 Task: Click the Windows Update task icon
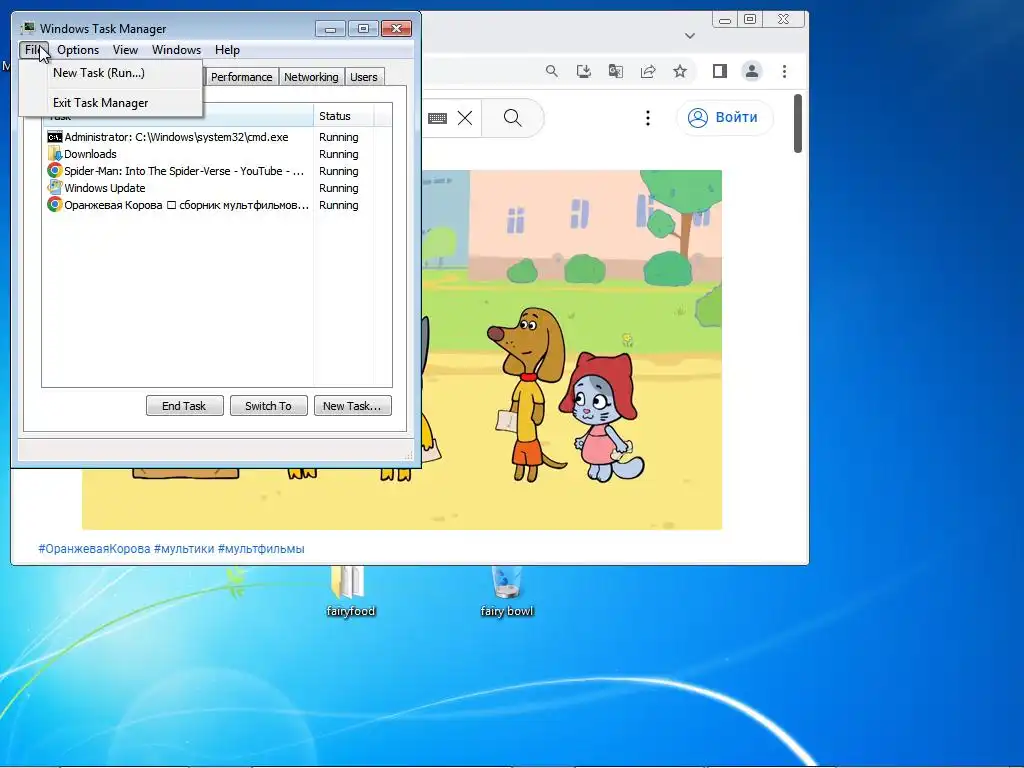tap(55, 188)
